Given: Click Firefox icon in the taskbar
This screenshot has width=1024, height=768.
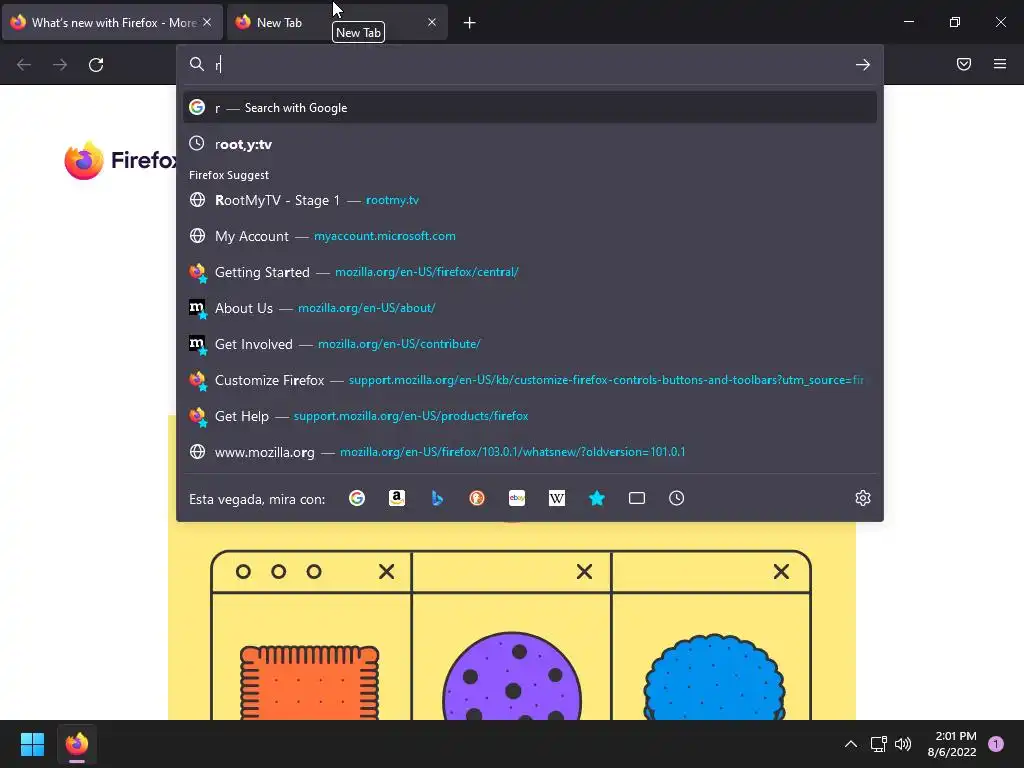Looking at the screenshot, I should click(x=76, y=744).
